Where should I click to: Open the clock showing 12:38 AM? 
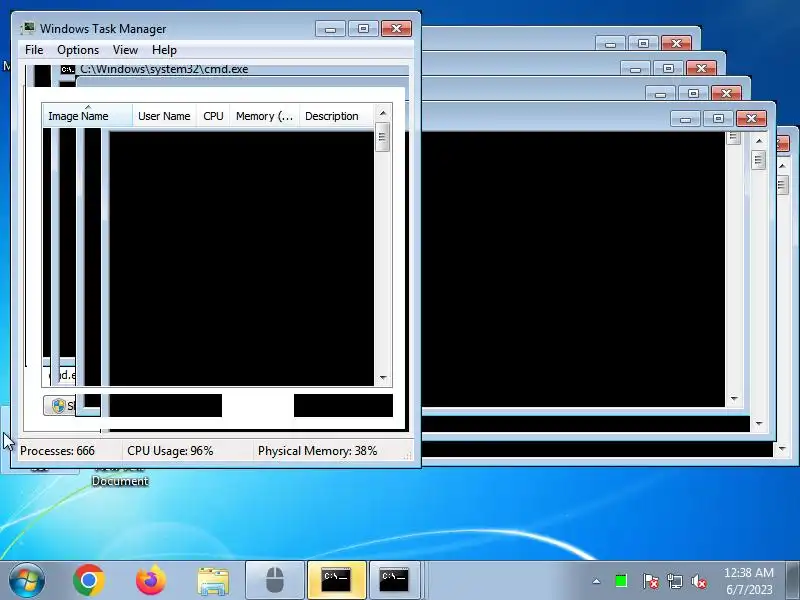(748, 581)
